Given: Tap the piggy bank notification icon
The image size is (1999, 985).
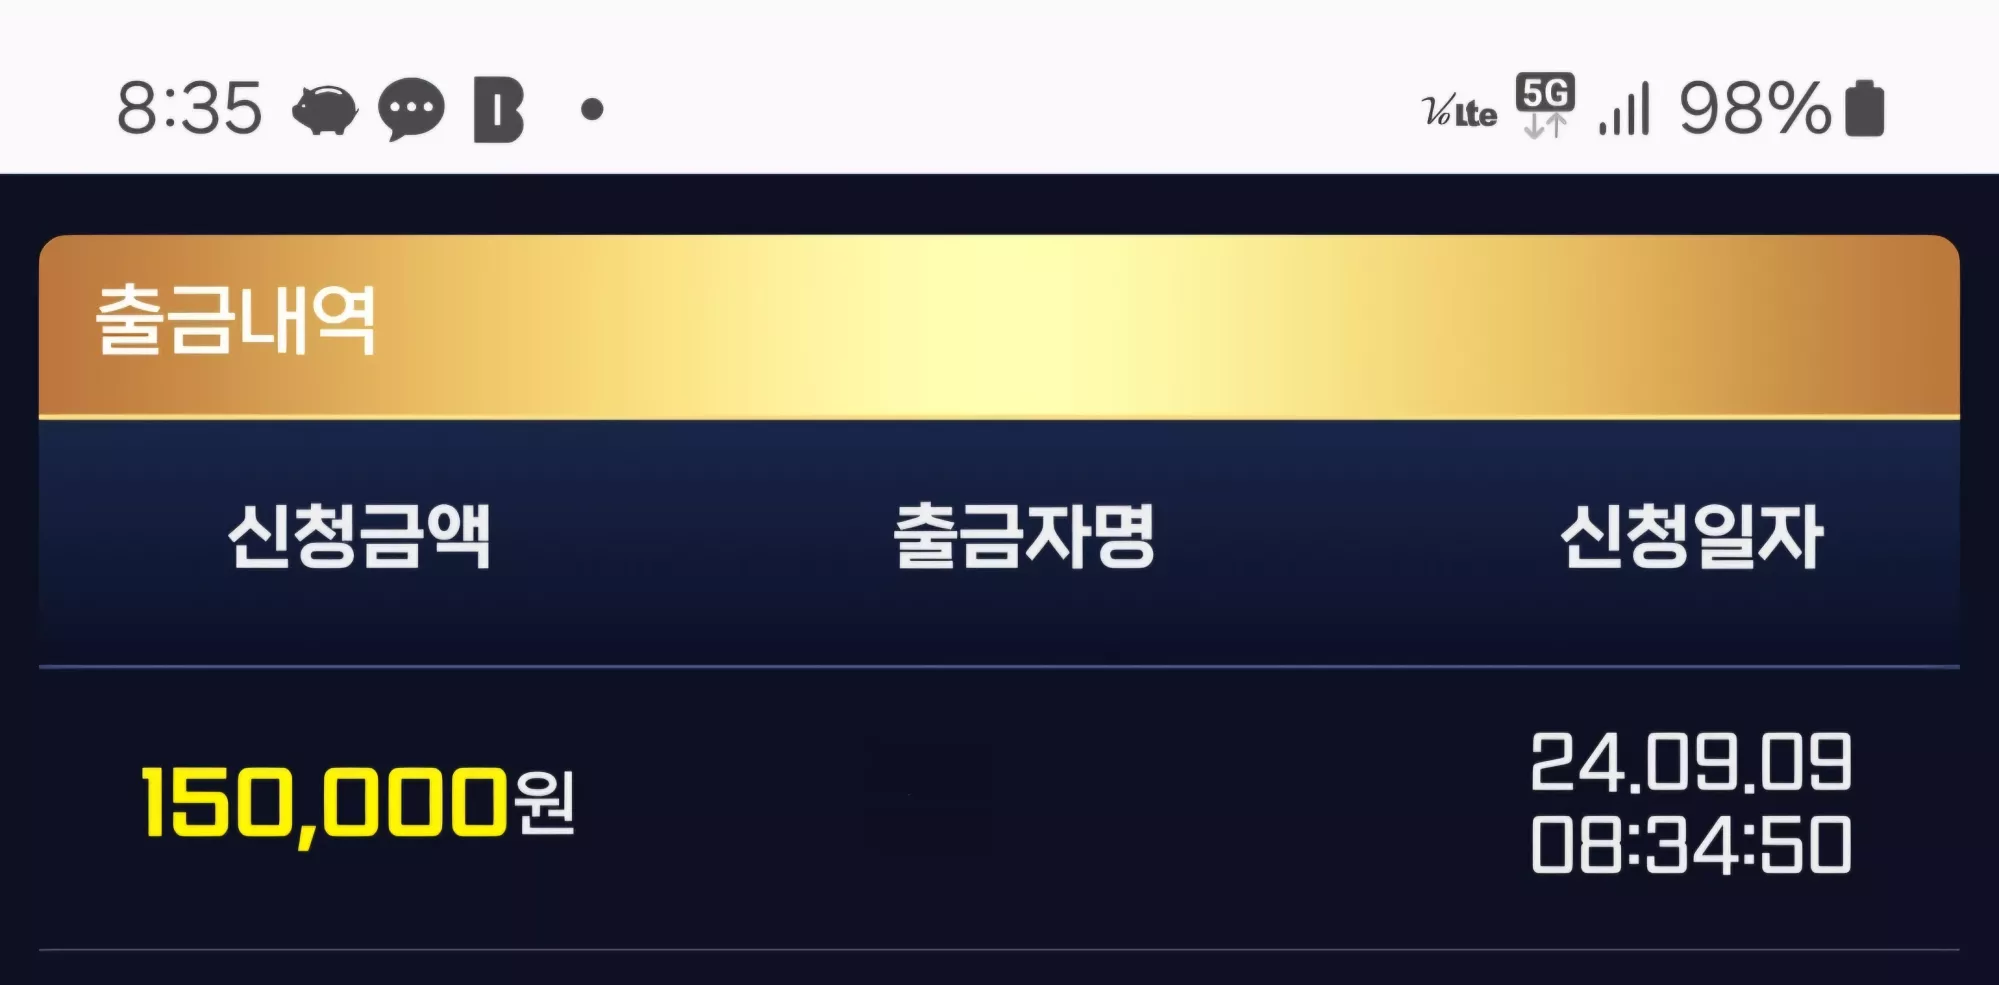Looking at the screenshot, I should (325, 109).
